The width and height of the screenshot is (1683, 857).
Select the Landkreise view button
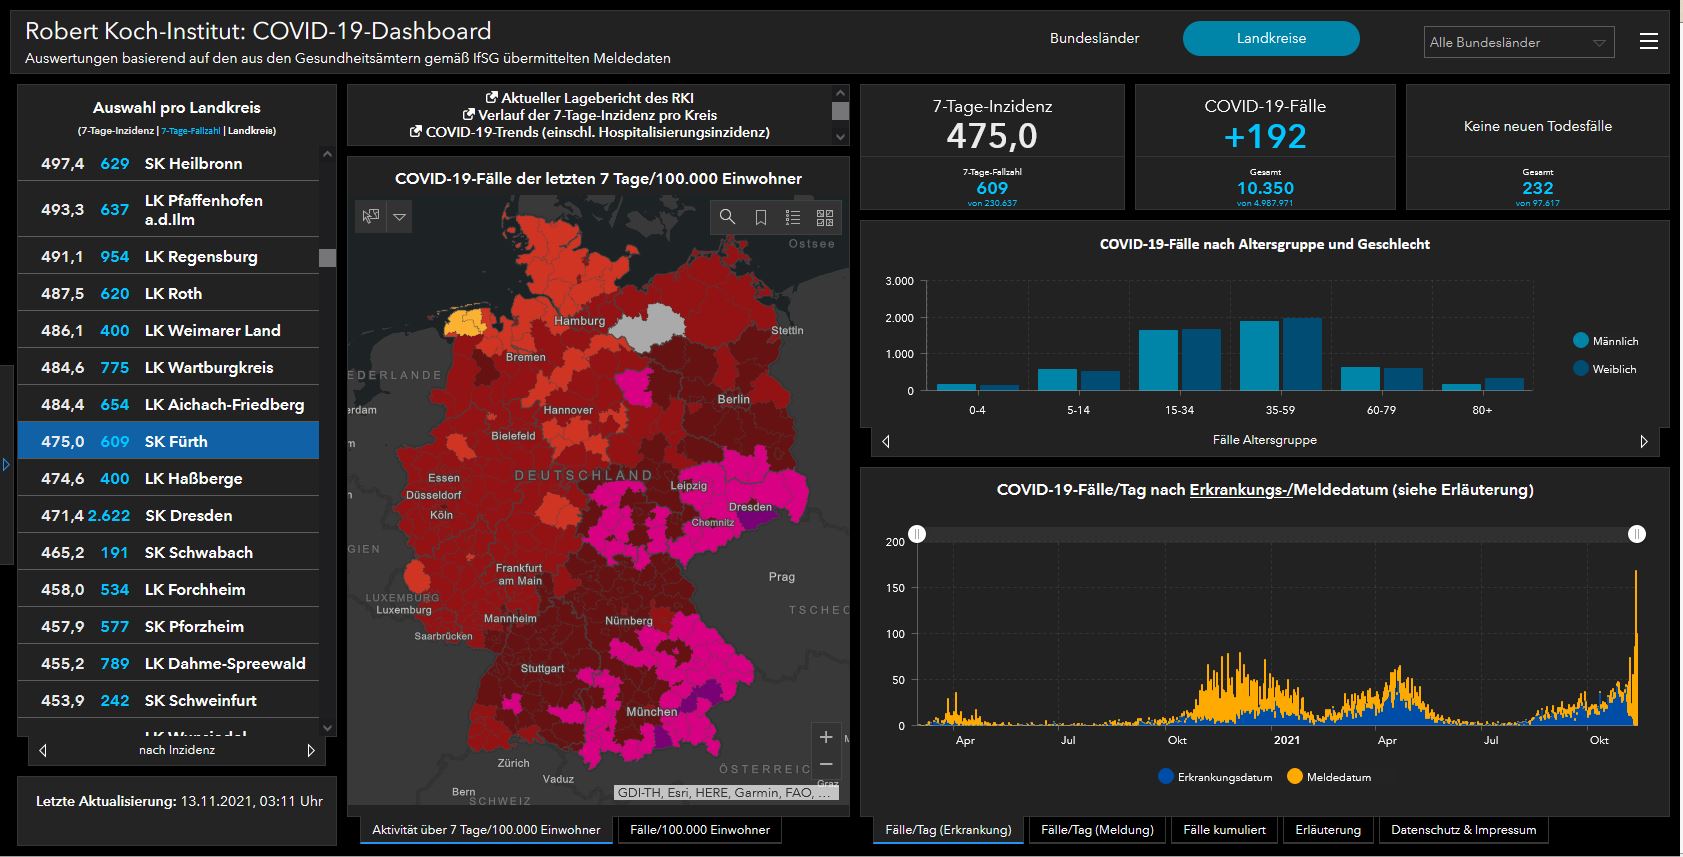(1270, 38)
